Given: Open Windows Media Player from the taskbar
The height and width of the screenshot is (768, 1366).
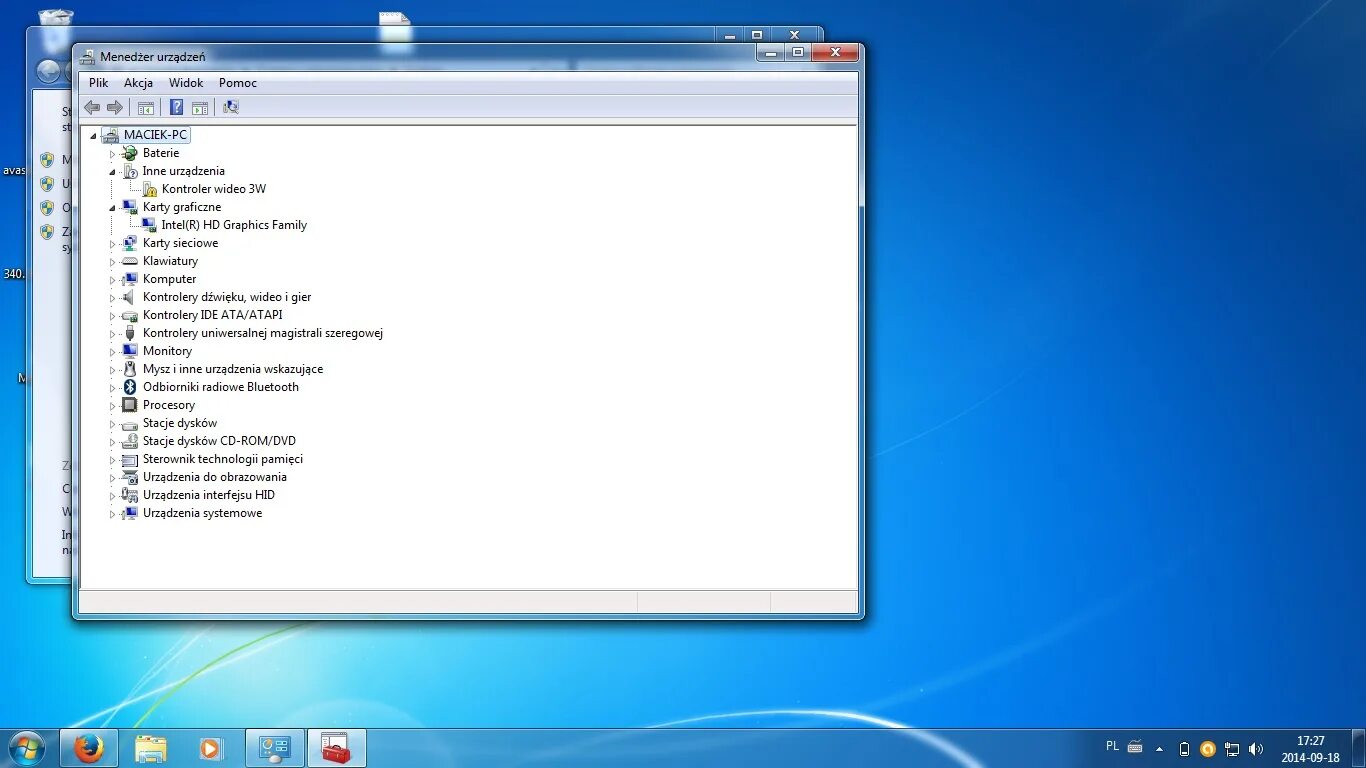Looking at the screenshot, I should 210,748.
